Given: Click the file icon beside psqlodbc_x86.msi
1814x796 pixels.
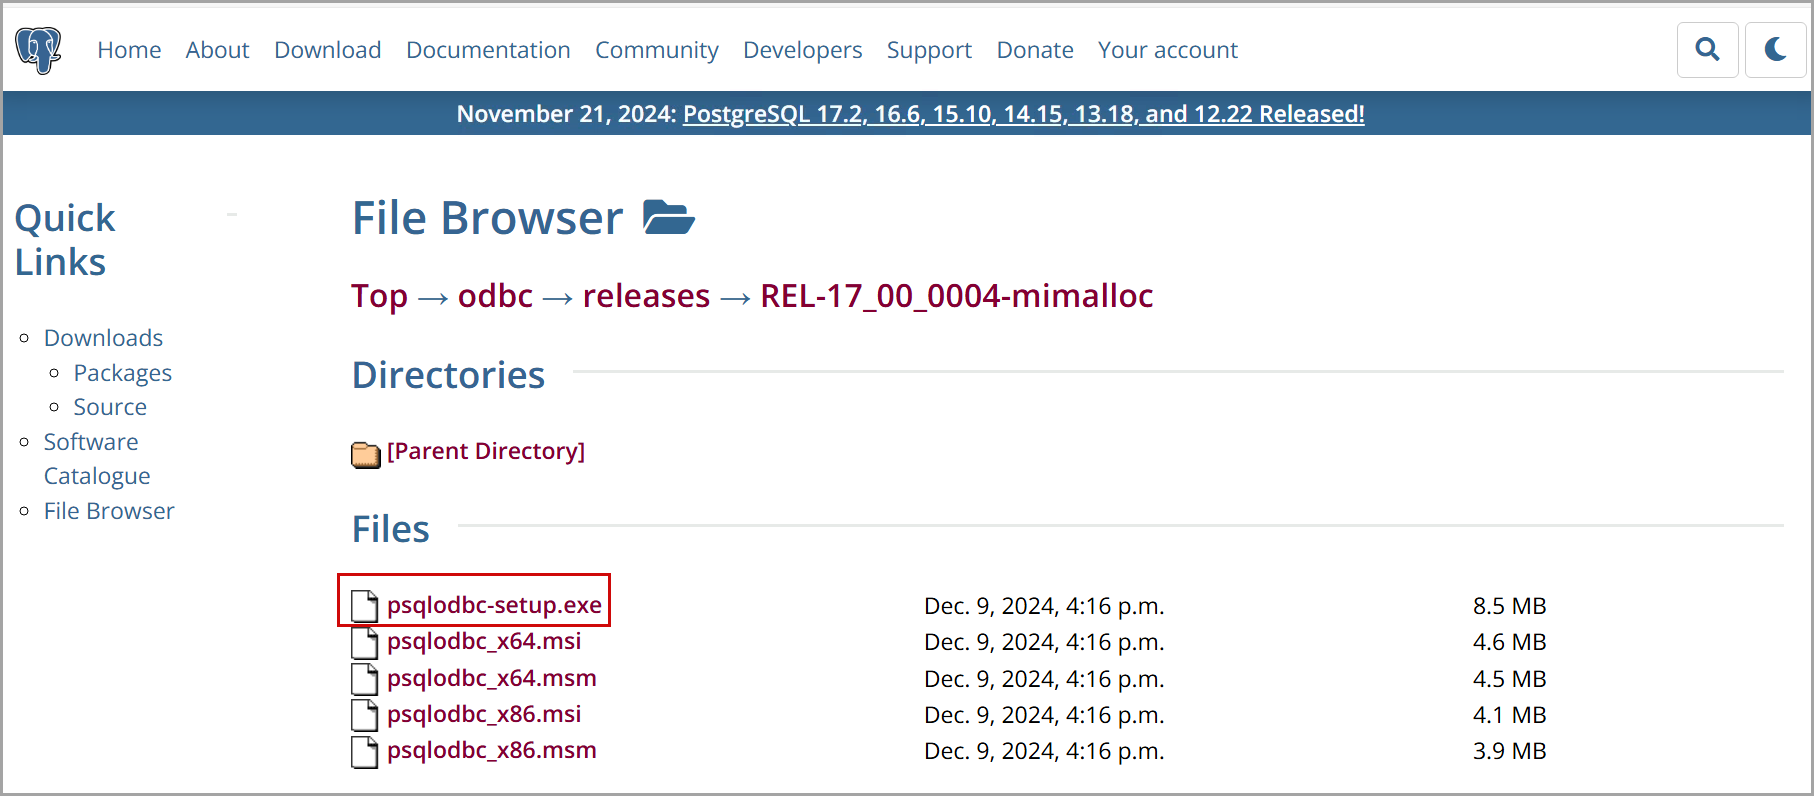Looking at the screenshot, I should (365, 715).
